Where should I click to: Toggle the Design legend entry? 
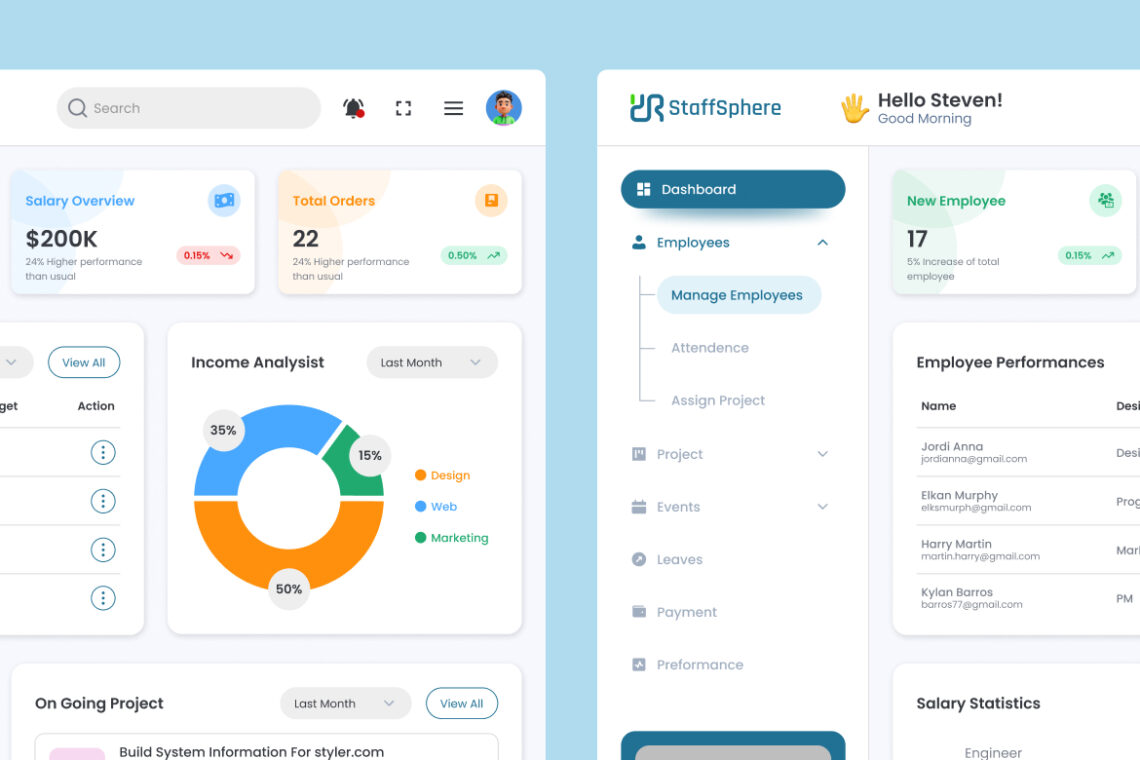click(x=442, y=475)
